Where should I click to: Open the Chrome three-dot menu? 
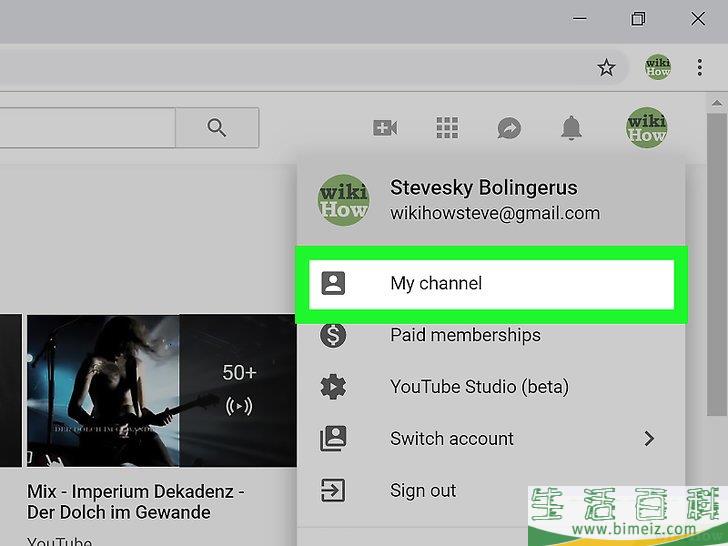point(700,67)
